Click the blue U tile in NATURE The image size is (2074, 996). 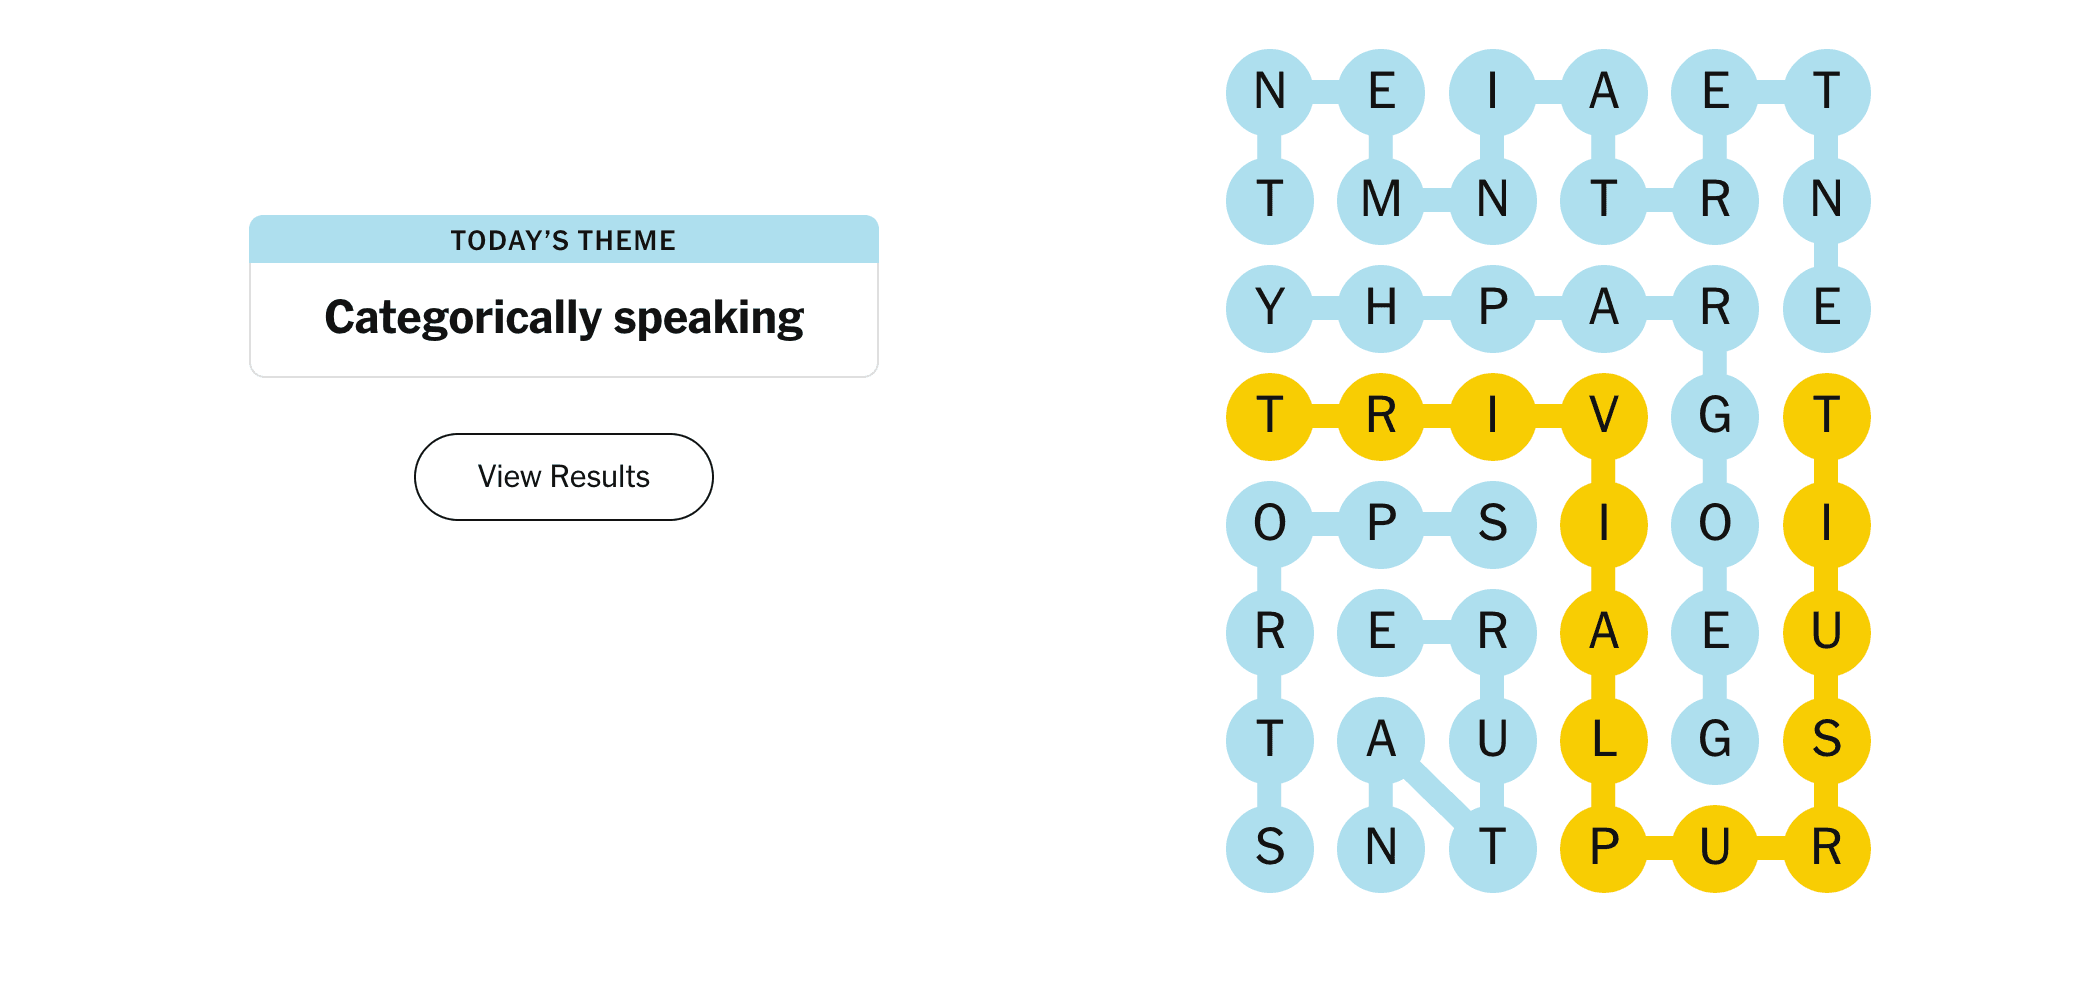[1492, 740]
